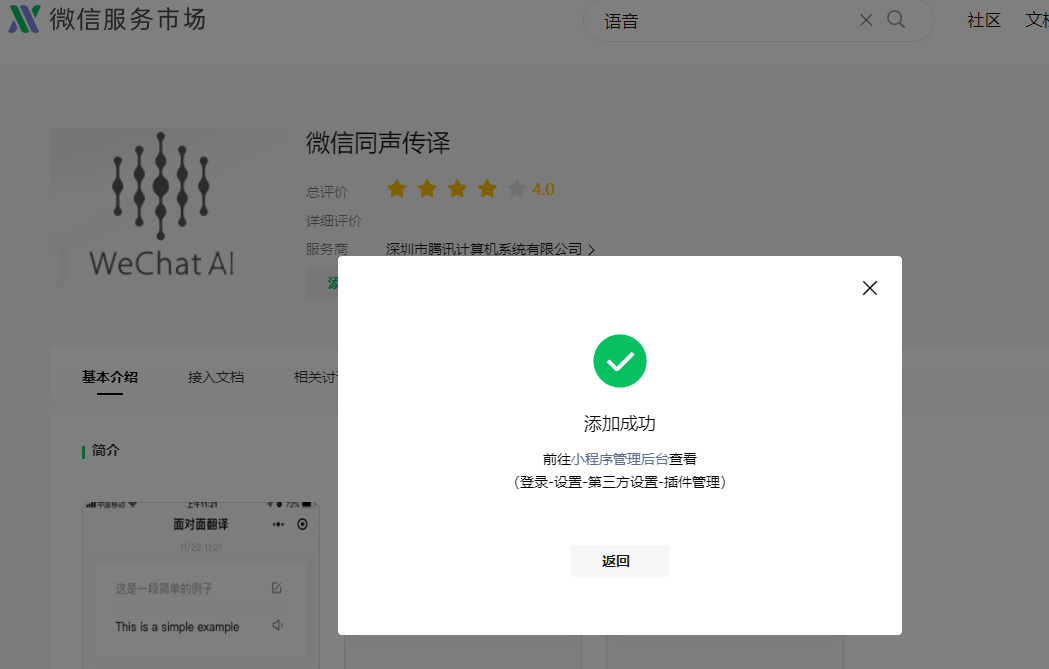
Task: Open the 小程序管理后台 link
Action: tap(619, 459)
